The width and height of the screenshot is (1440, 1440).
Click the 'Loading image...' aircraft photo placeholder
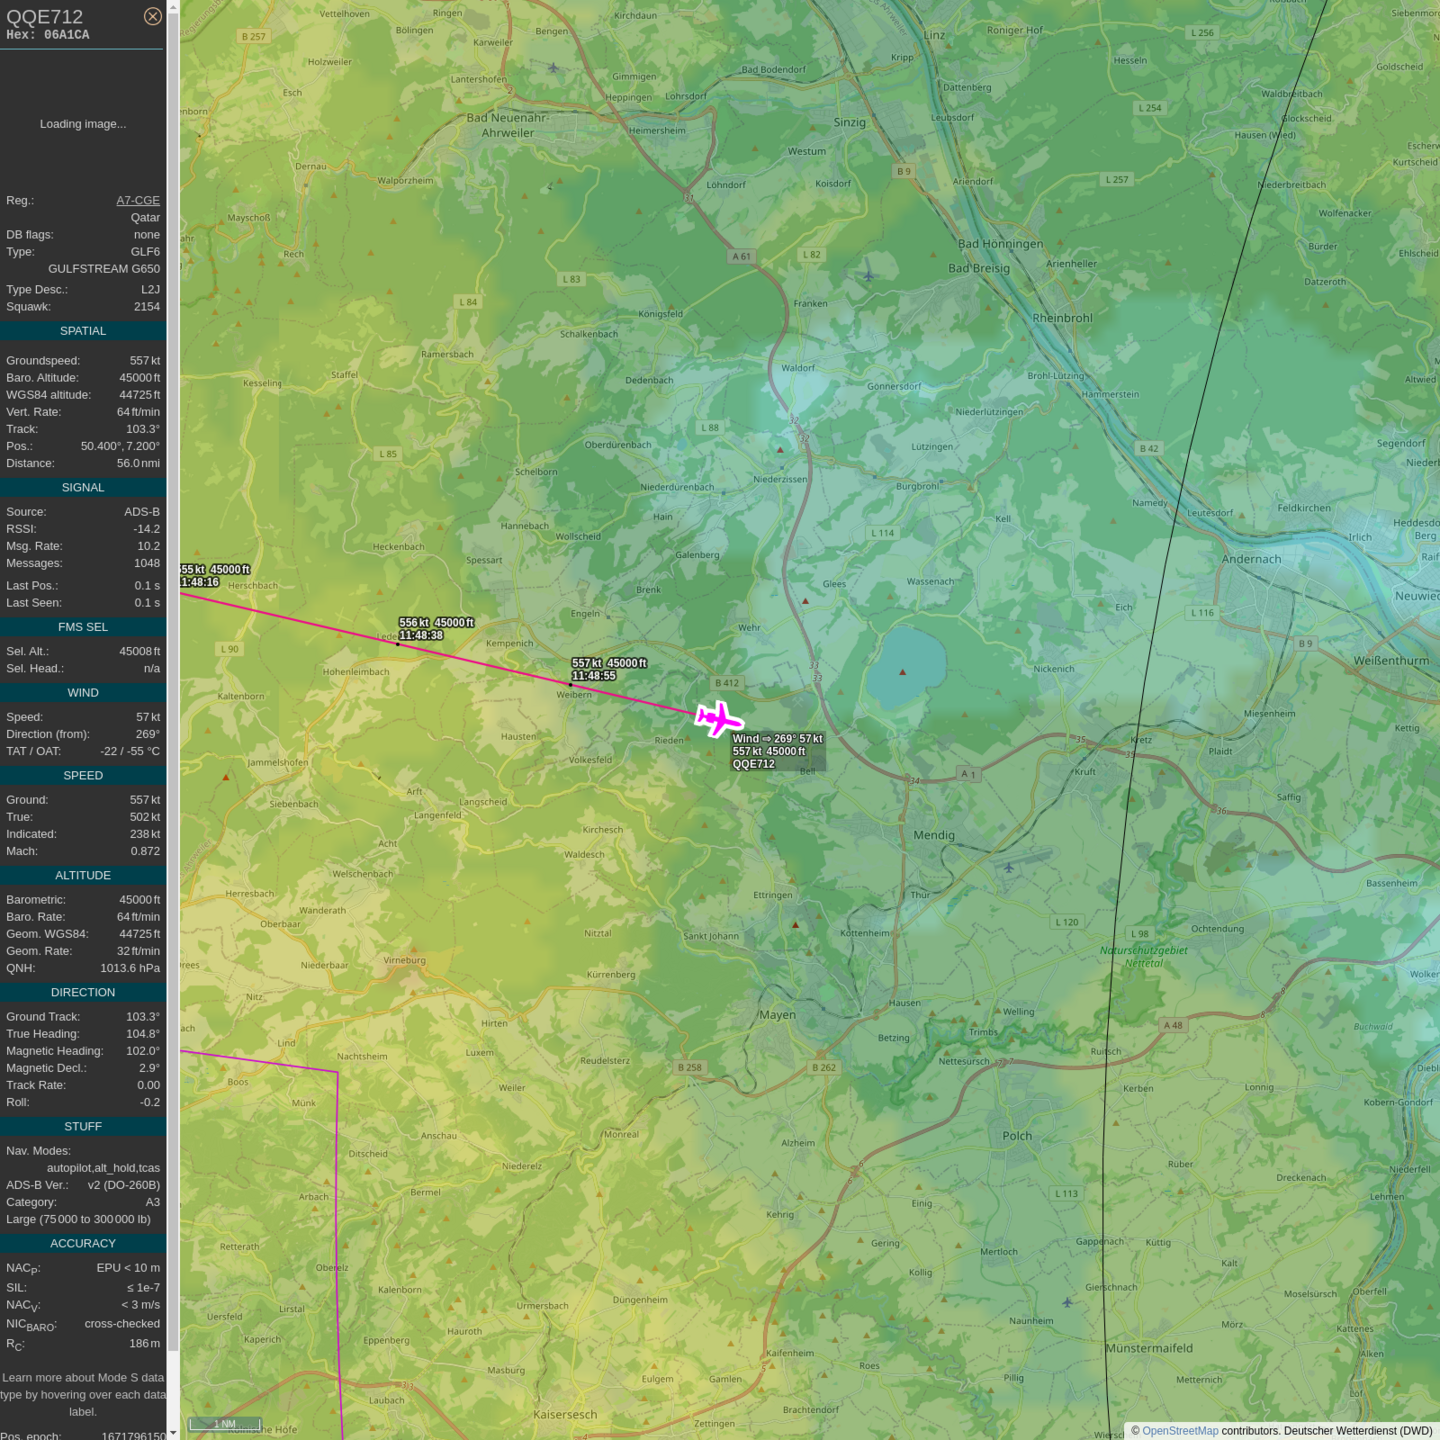[x=83, y=124]
